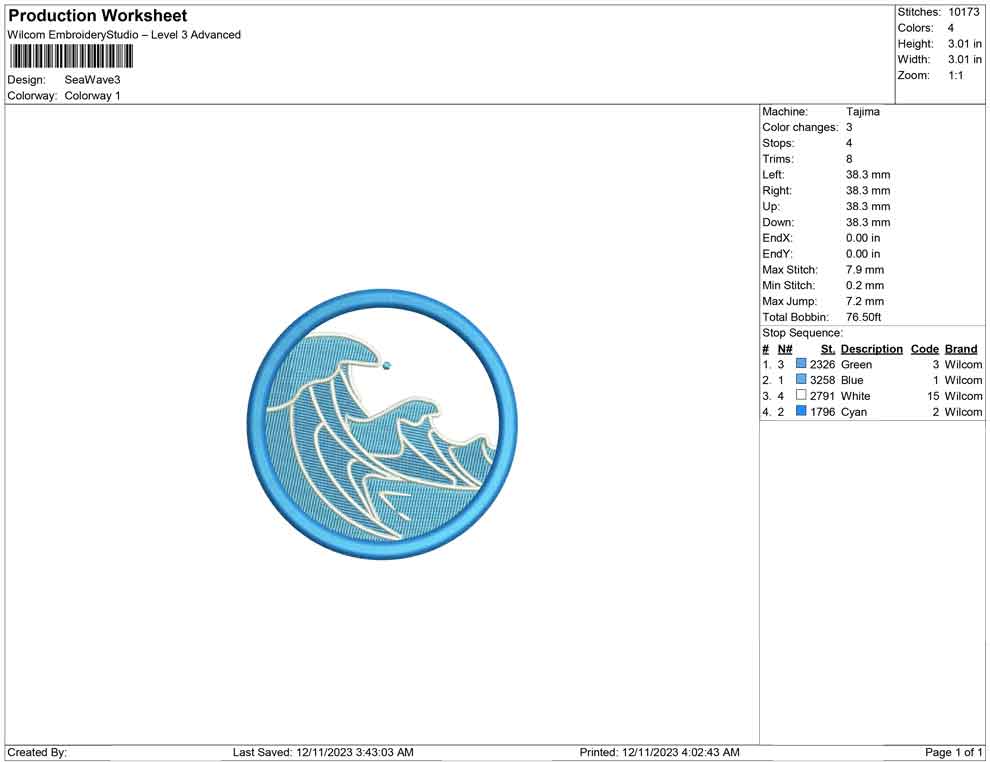Click the St. column header
990x762 pixels.
coord(827,349)
